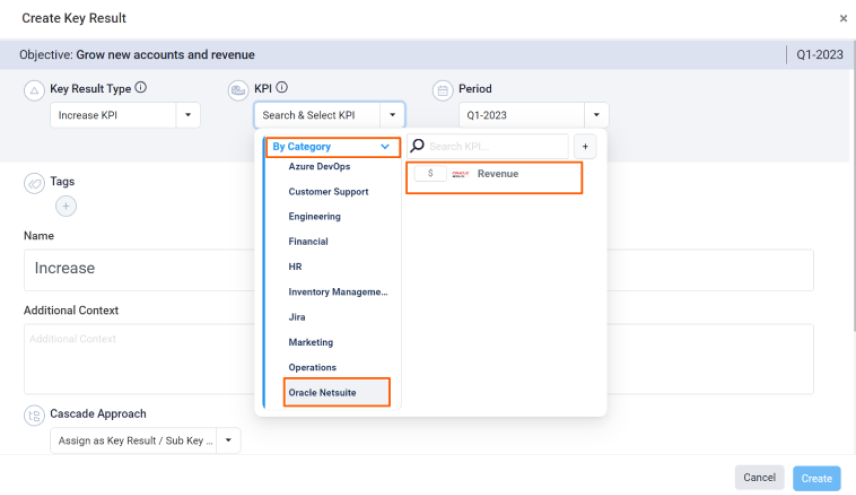
Task: Open KPI info tooltip icon
Action: tap(282, 87)
